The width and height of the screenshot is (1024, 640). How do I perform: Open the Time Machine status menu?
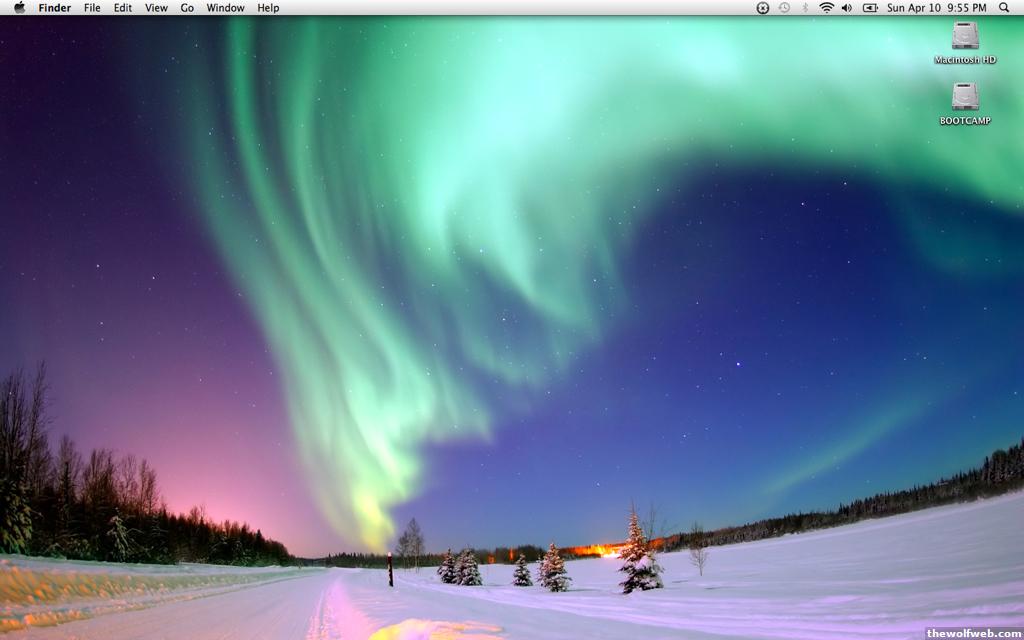784,8
